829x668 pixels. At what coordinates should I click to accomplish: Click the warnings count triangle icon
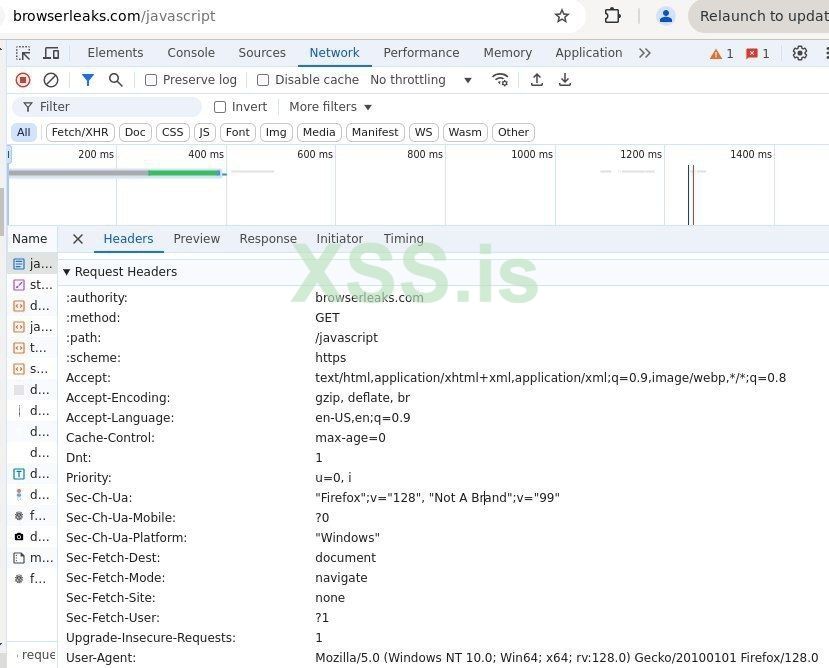[x=716, y=53]
